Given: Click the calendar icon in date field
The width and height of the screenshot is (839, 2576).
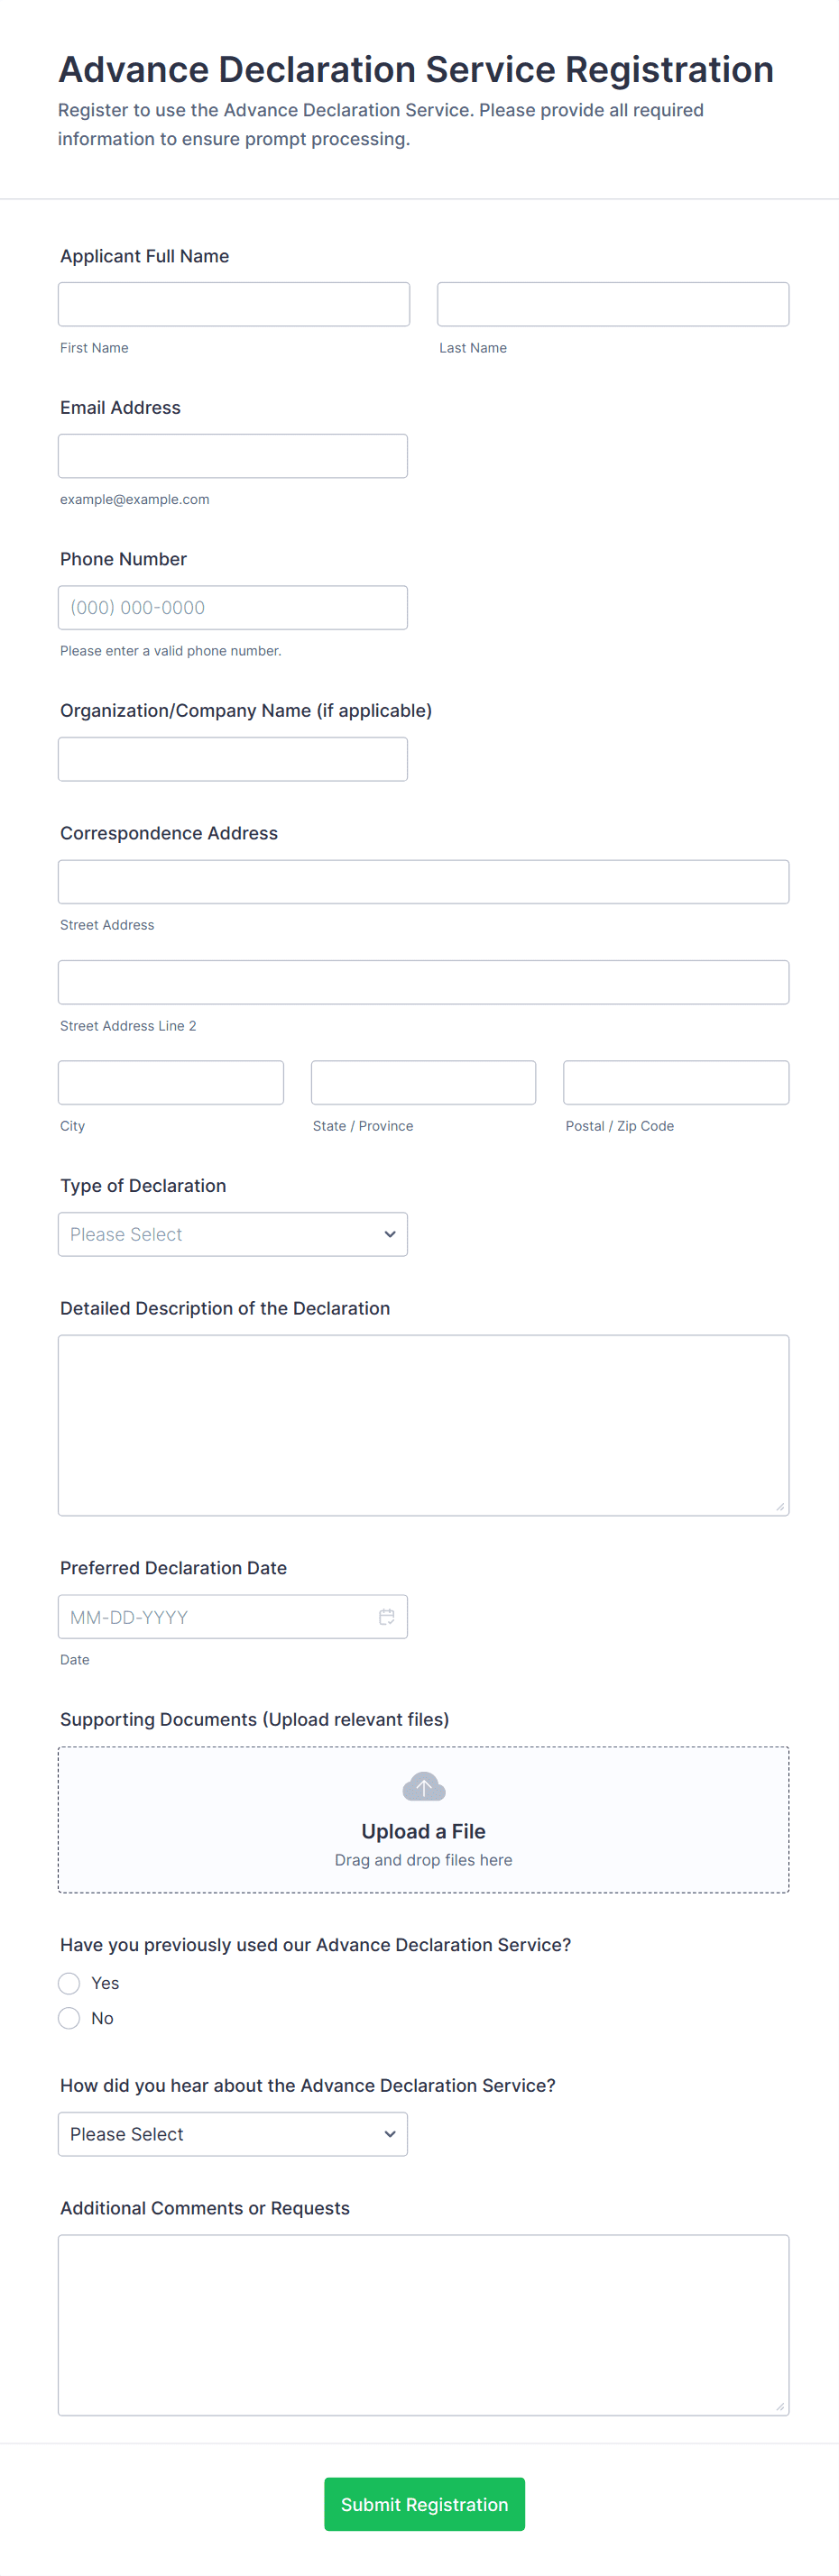Looking at the screenshot, I should click(x=386, y=1617).
